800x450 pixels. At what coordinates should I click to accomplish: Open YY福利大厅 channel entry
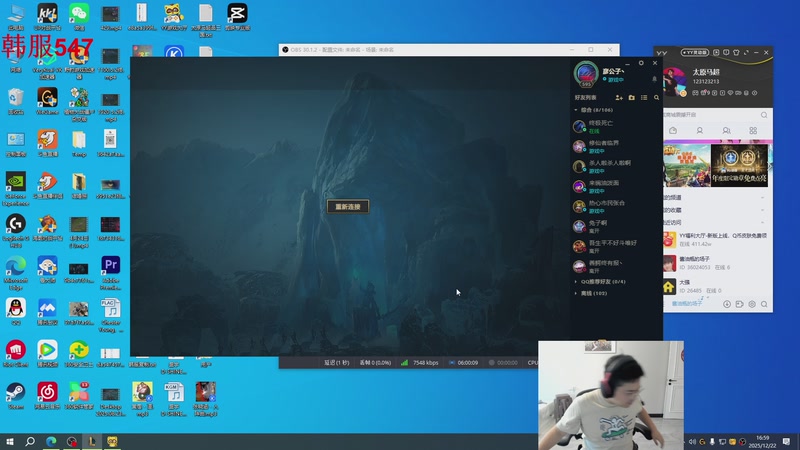pos(716,240)
